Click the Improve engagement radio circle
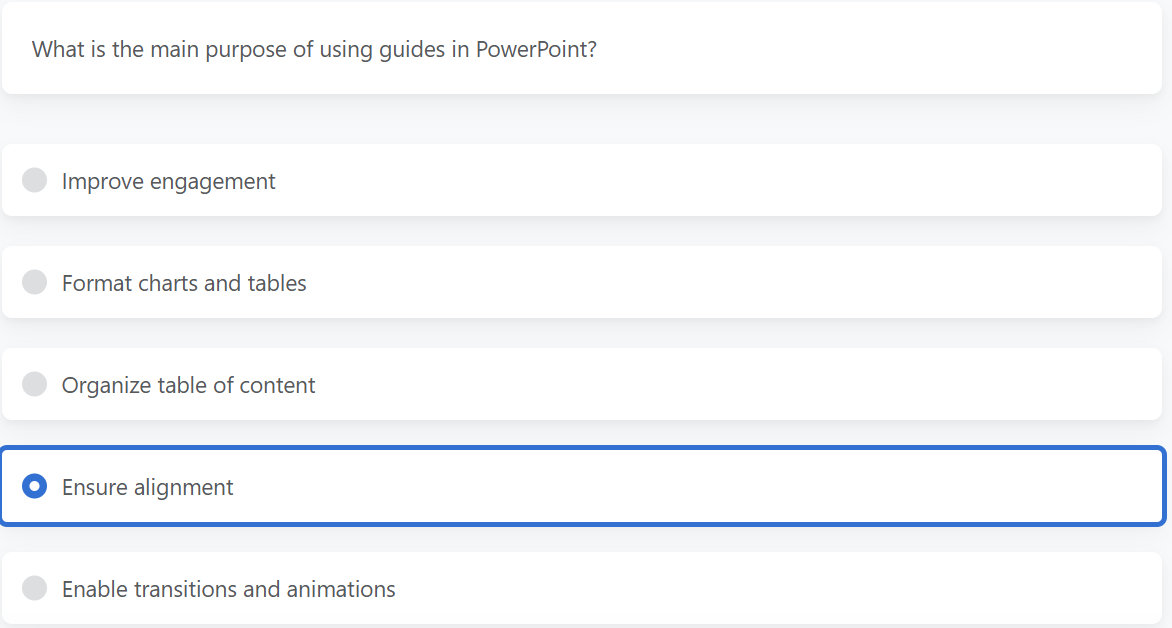 point(34,181)
